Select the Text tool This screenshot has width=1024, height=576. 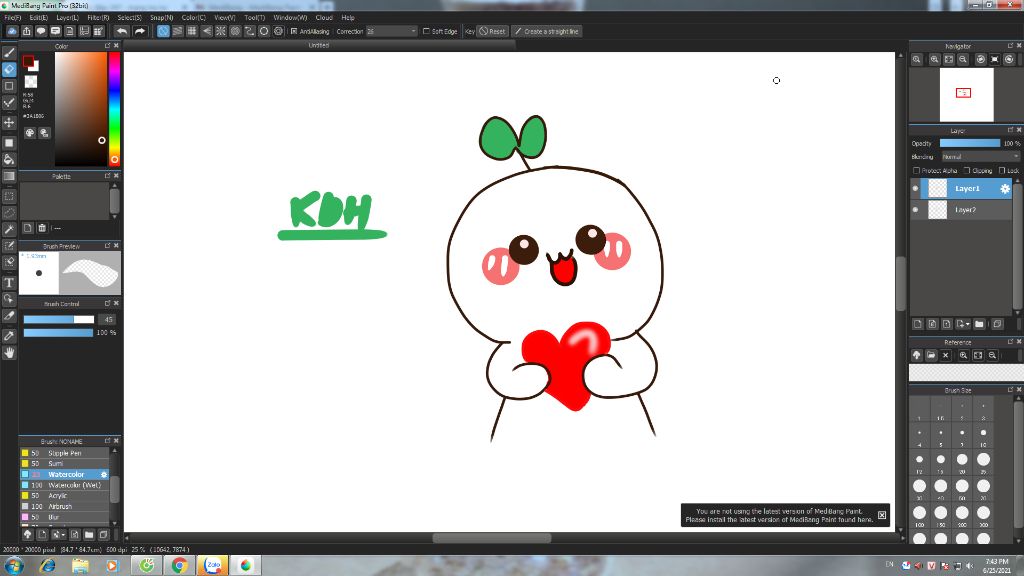coord(9,283)
